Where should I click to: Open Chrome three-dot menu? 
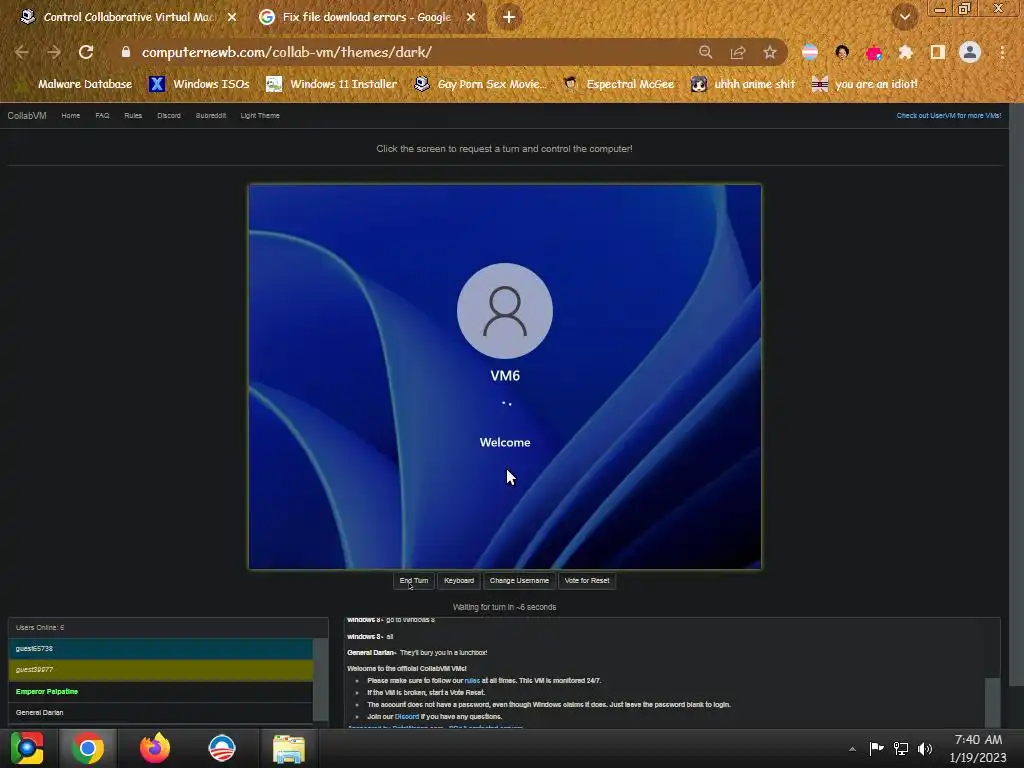1002,52
